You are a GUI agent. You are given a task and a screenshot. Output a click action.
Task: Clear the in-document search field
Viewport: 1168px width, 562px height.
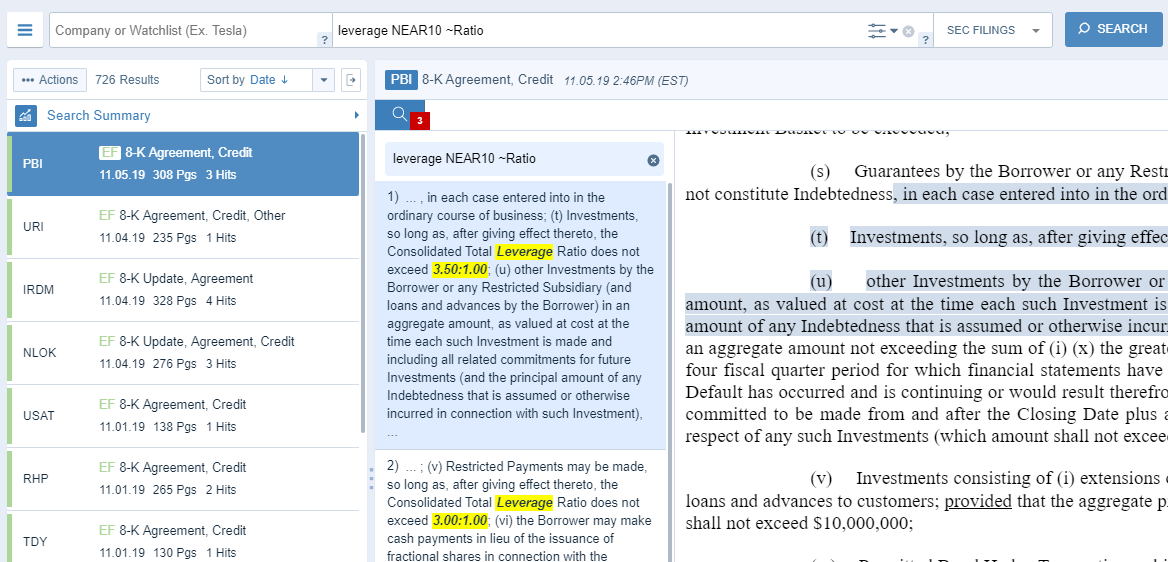[653, 160]
